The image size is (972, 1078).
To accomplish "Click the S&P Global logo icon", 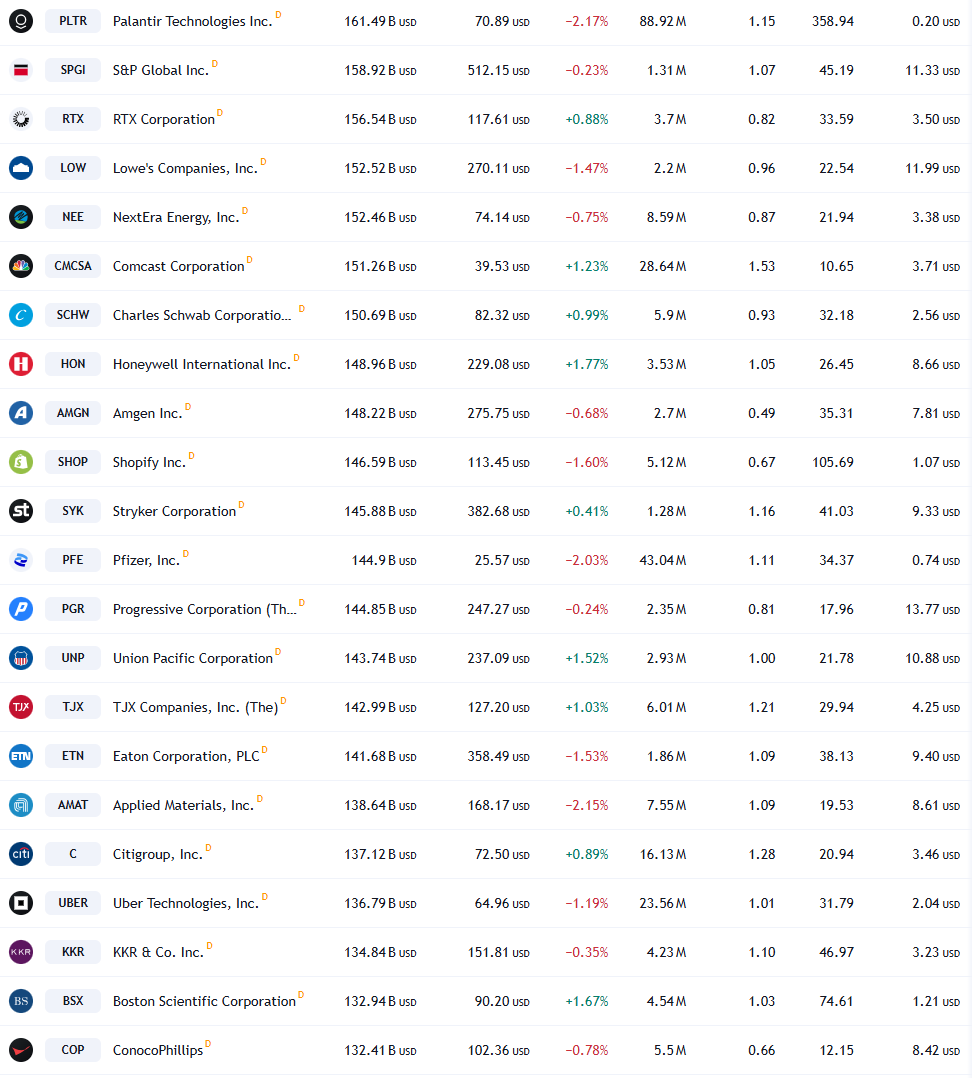I will pos(21,70).
